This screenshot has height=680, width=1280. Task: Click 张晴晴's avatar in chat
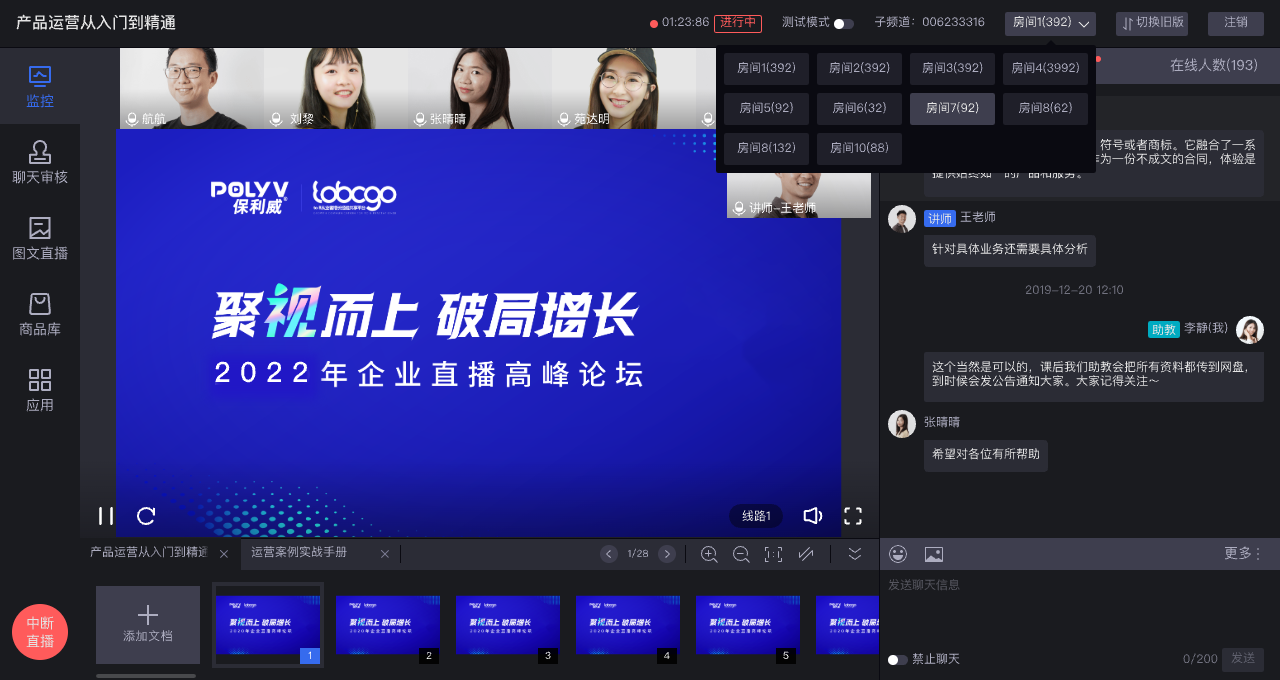[x=902, y=424]
